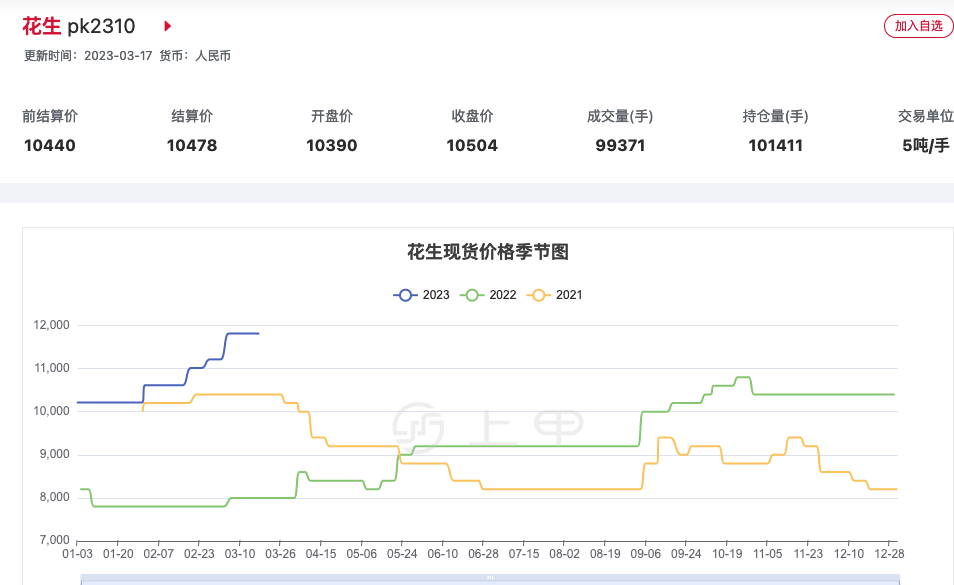Click the 开盘价 value 10390
954x585 pixels.
point(331,146)
